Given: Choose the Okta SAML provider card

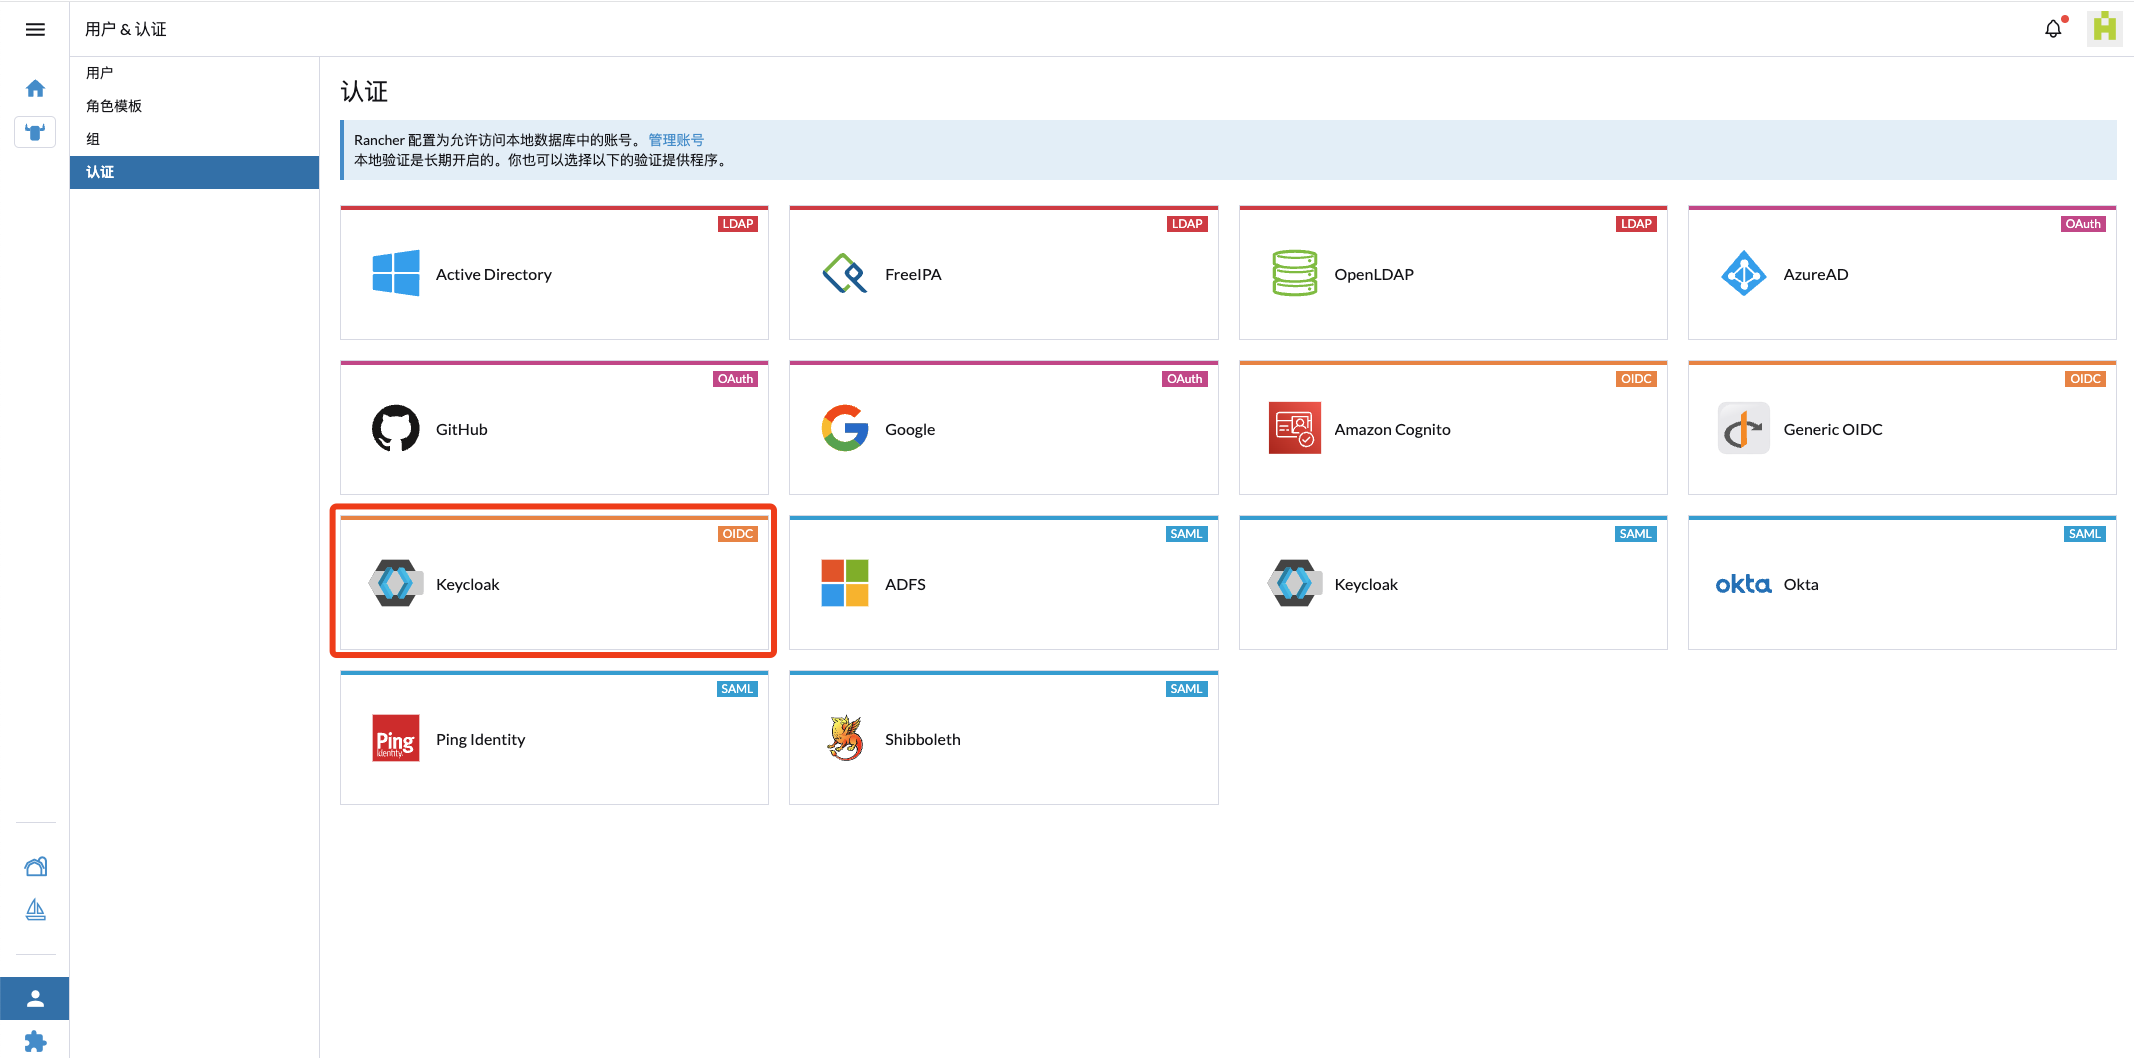Looking at the screenshot, I should [1901, 584].
